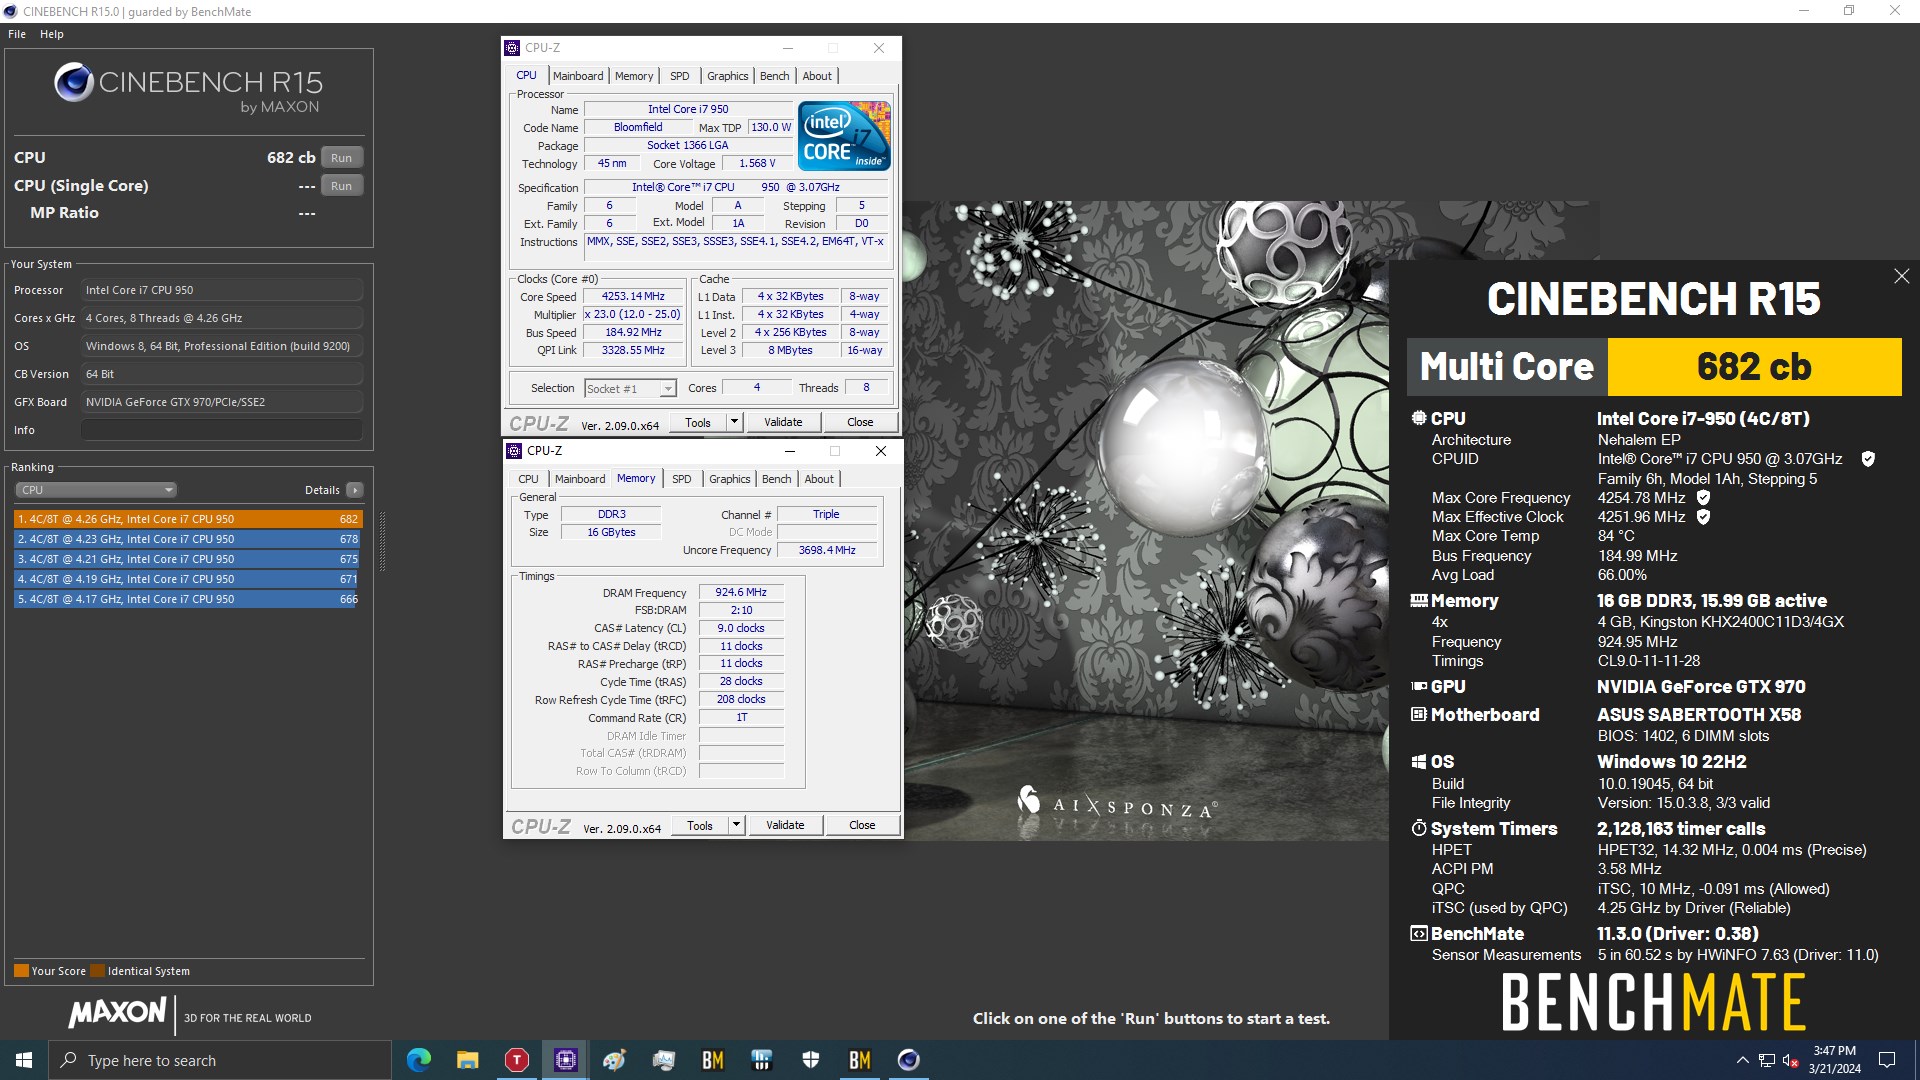Expand Tools dropdown arrow in lower CPU-Z
The image size is (1920, 1080).
coord(736,825)
